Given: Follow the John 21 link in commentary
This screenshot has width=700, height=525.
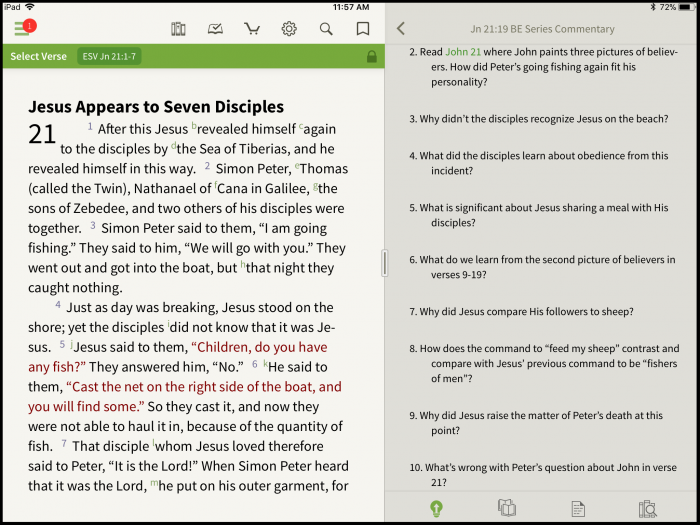Looking at the screenshot, I should (463, 52).
